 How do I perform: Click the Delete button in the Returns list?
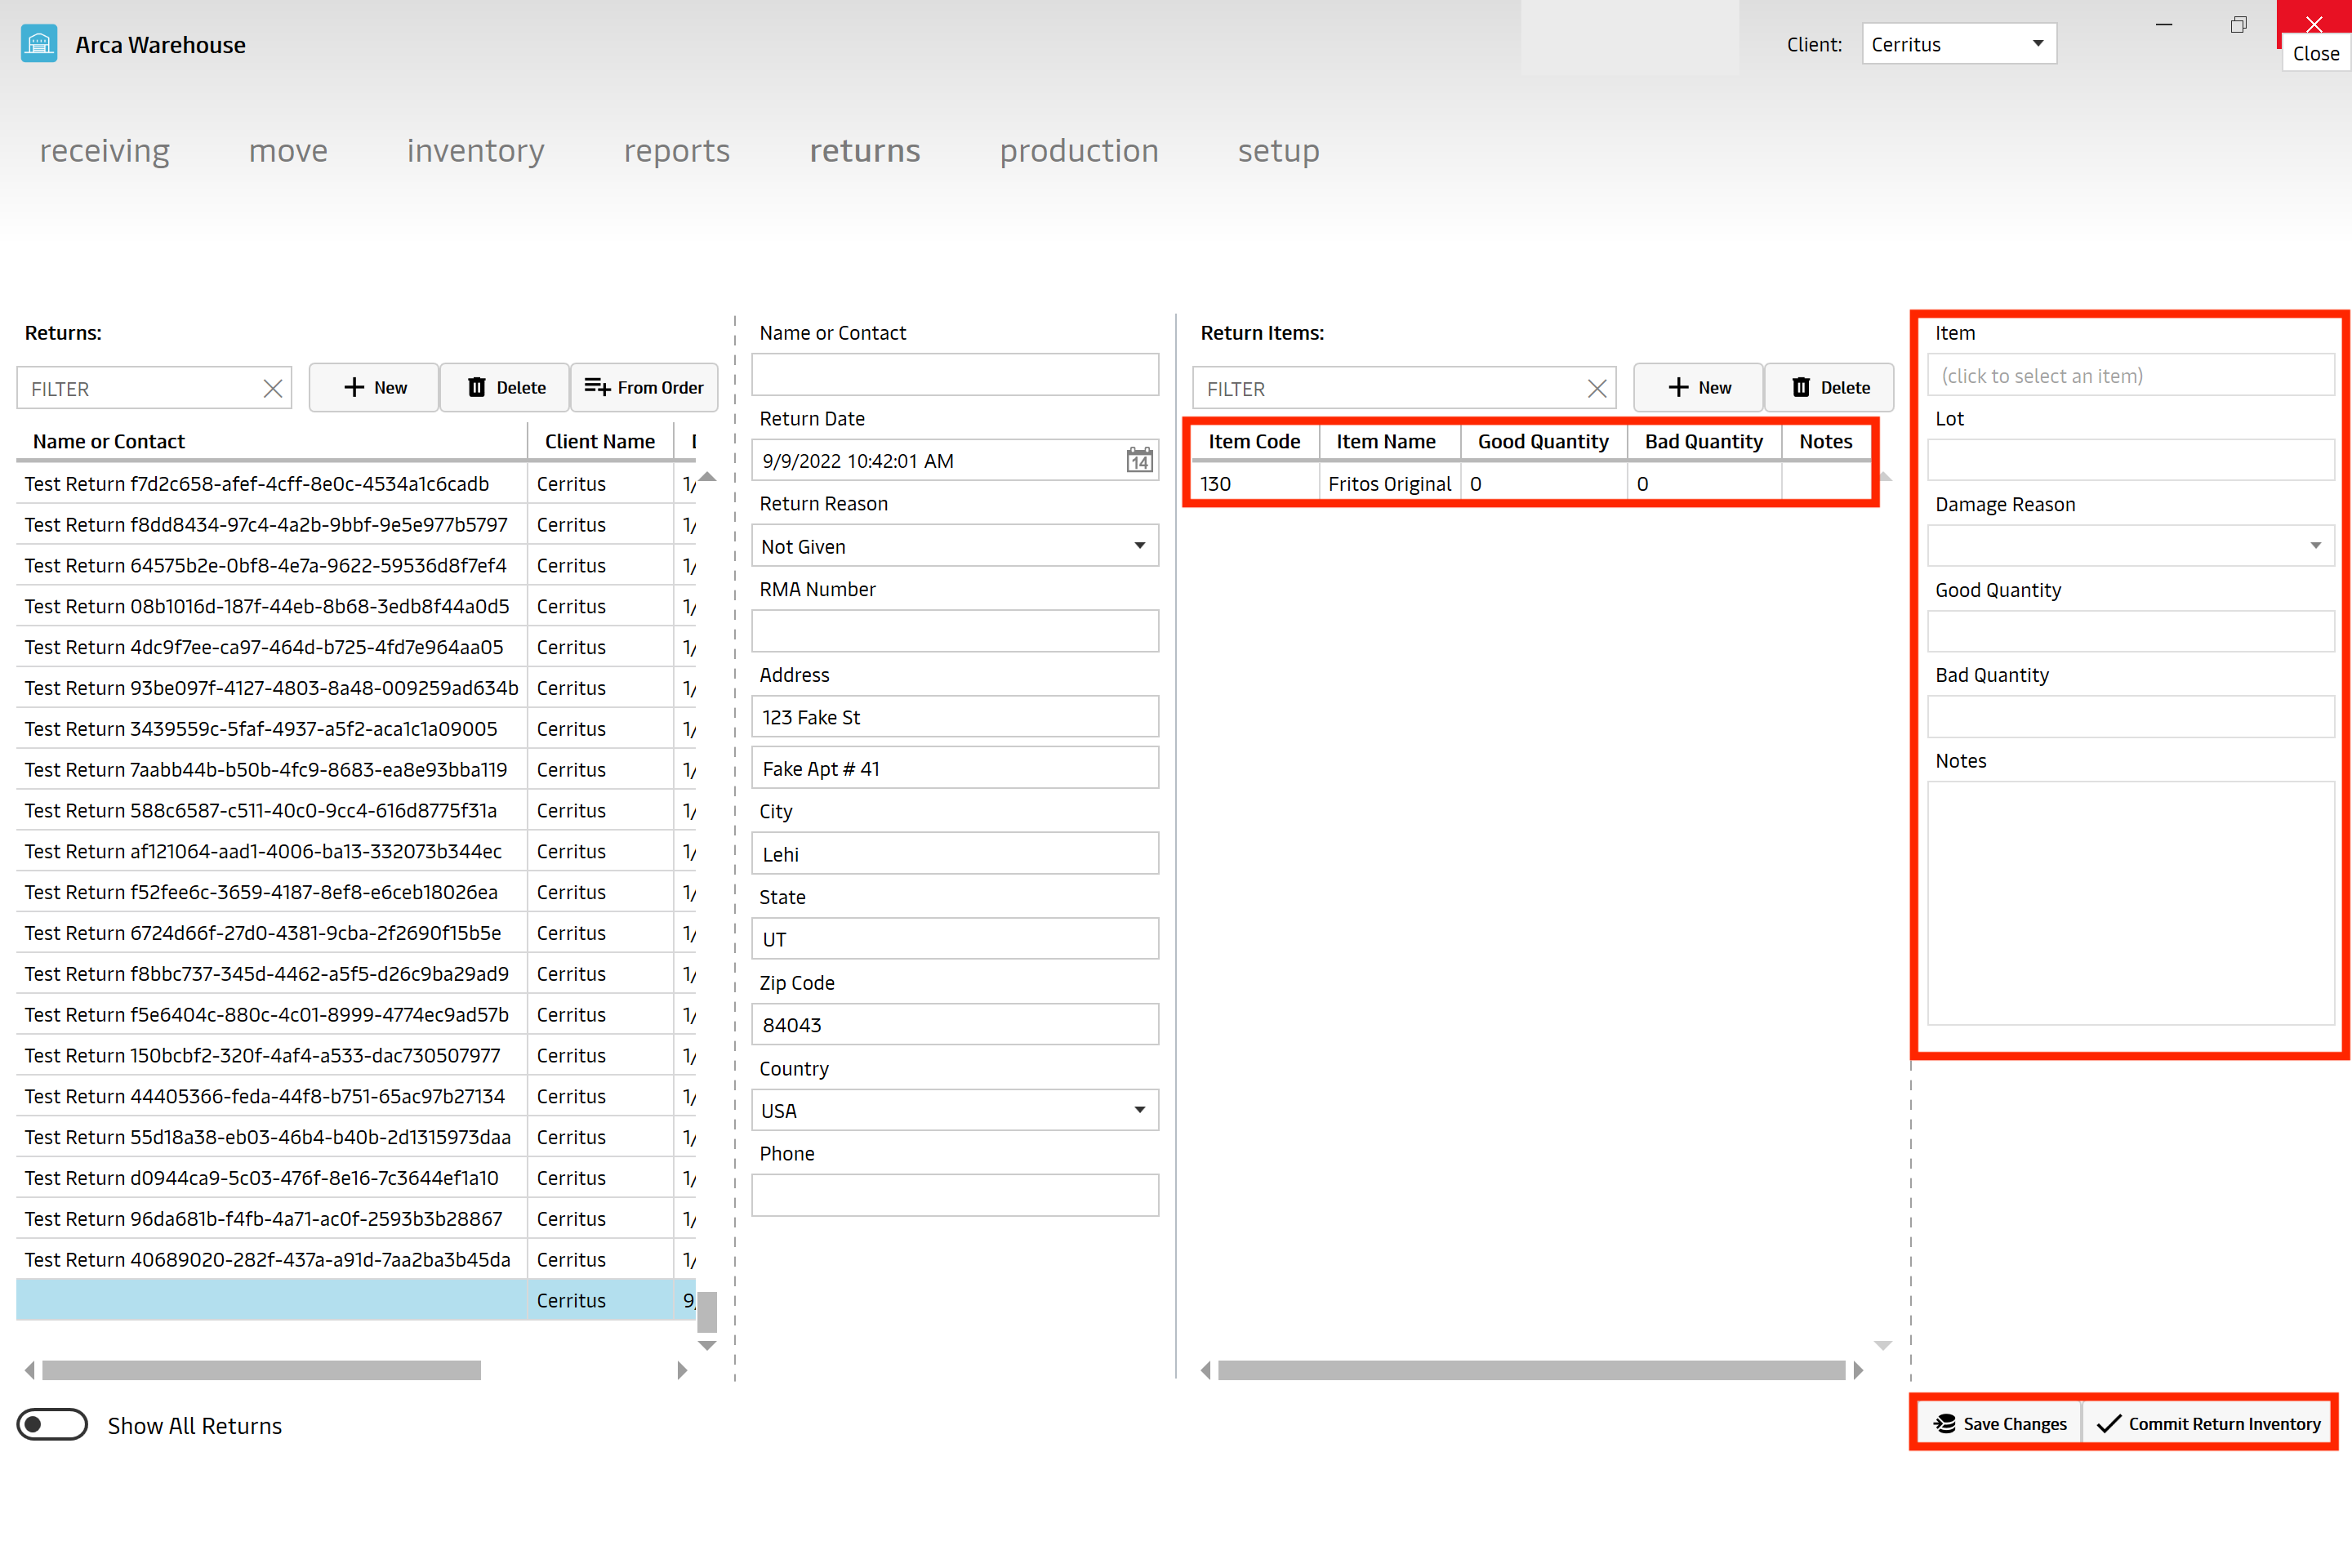tap(505, 387)
